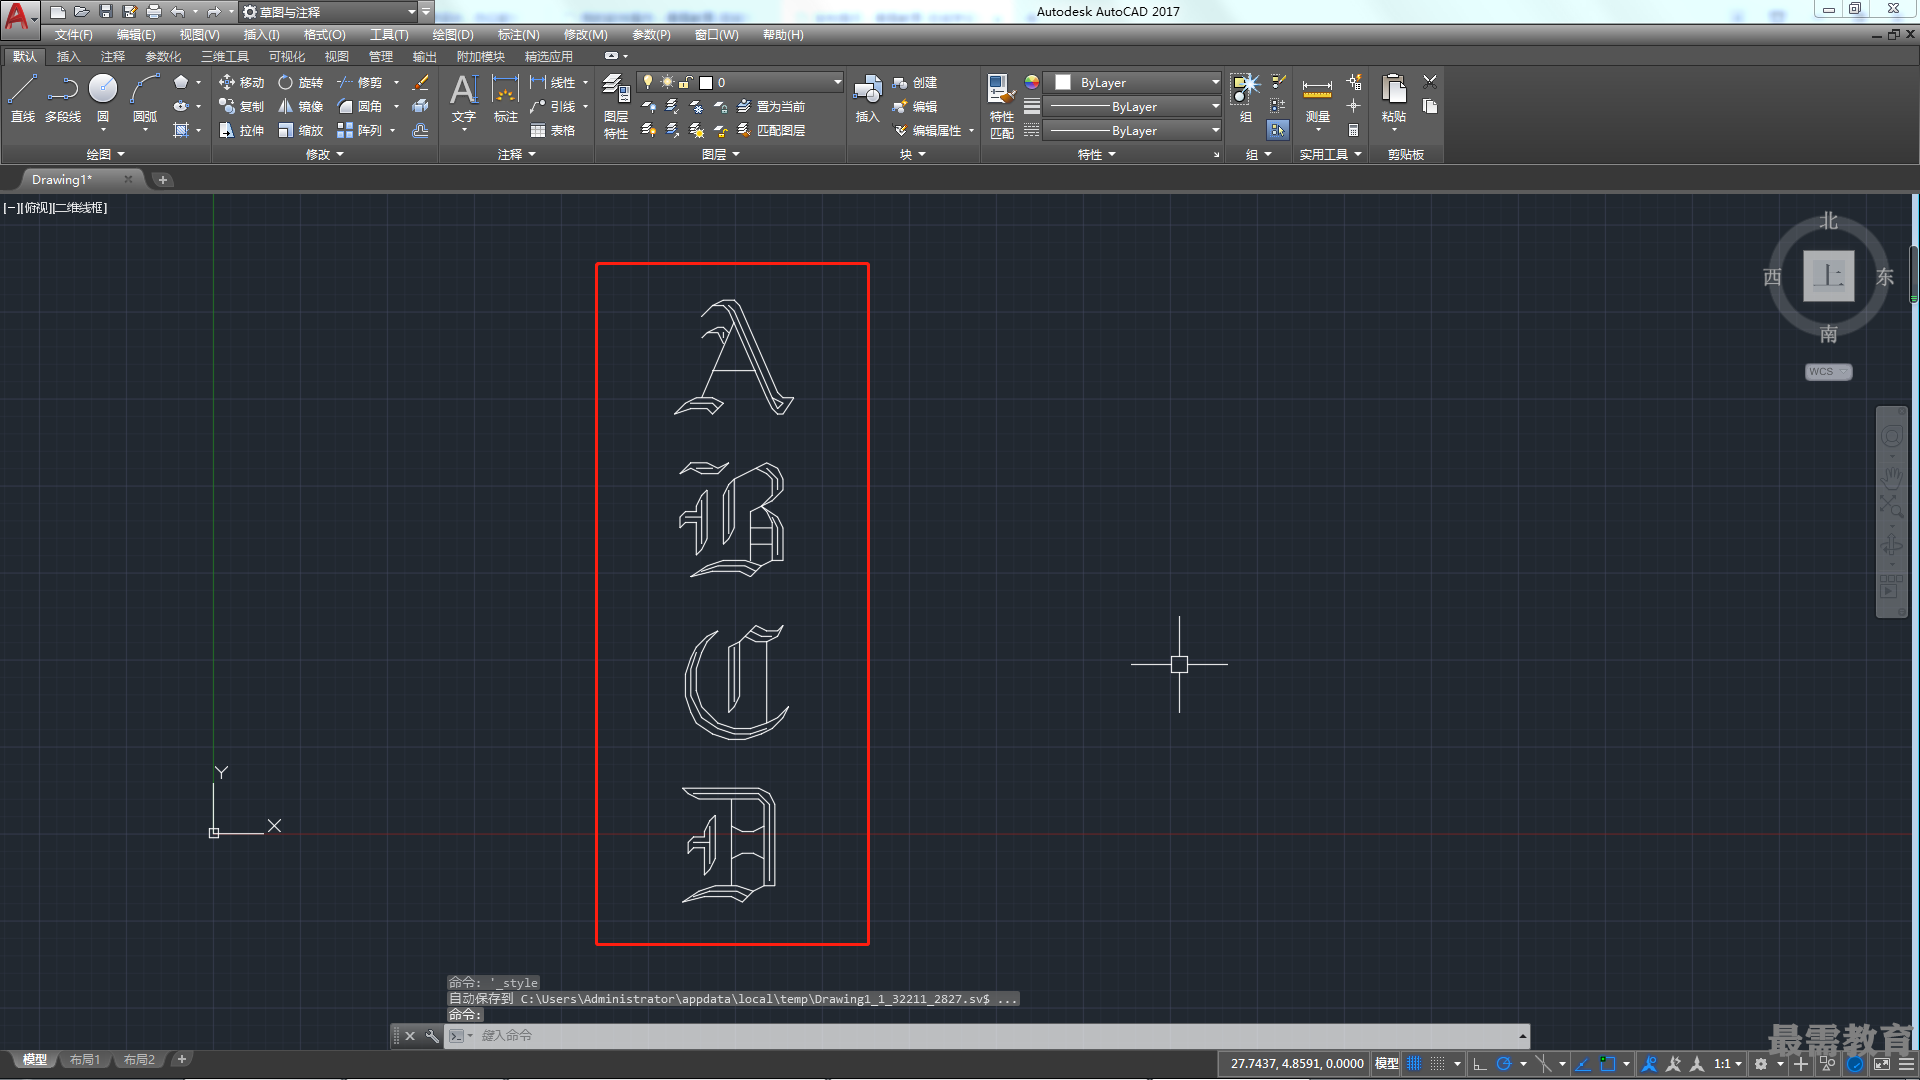Image resolution: width=1920 pixels, height=1080 pixels.
Task: Click the Insert block (插入) icon
Action: (x=867, y=99)
